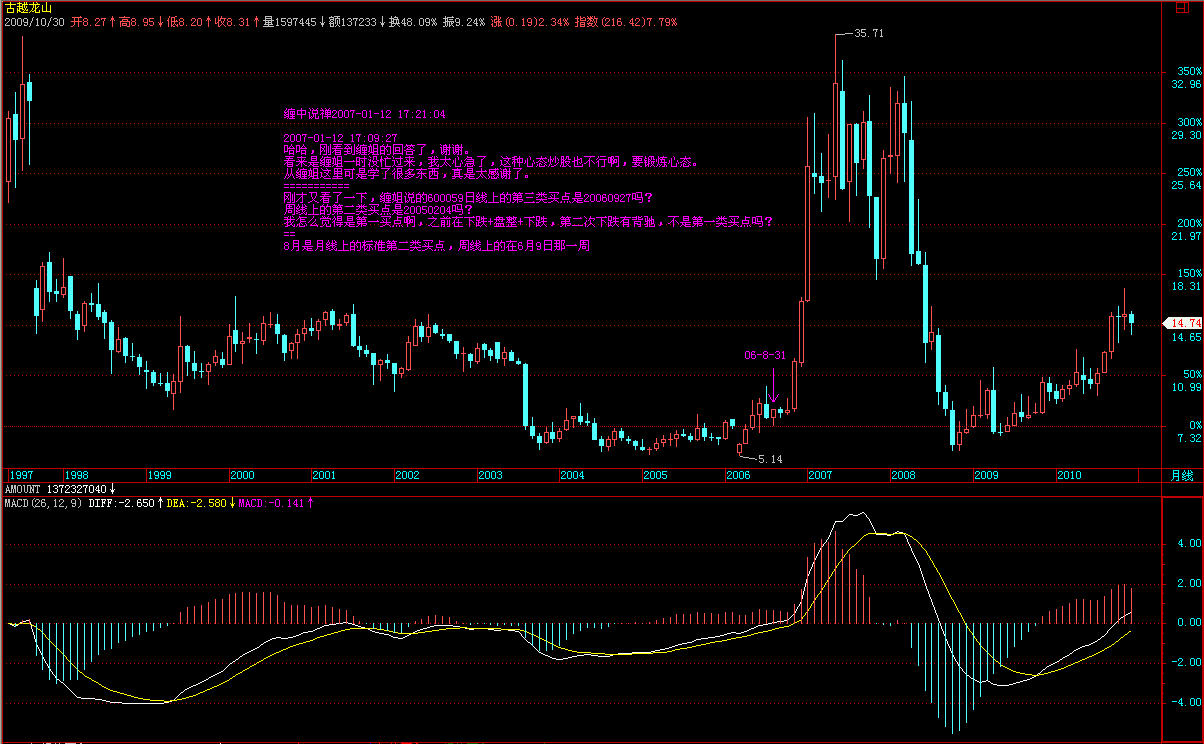Click the 5.14 low price label
1204x744 pixels.
click(x=768, y=458)
